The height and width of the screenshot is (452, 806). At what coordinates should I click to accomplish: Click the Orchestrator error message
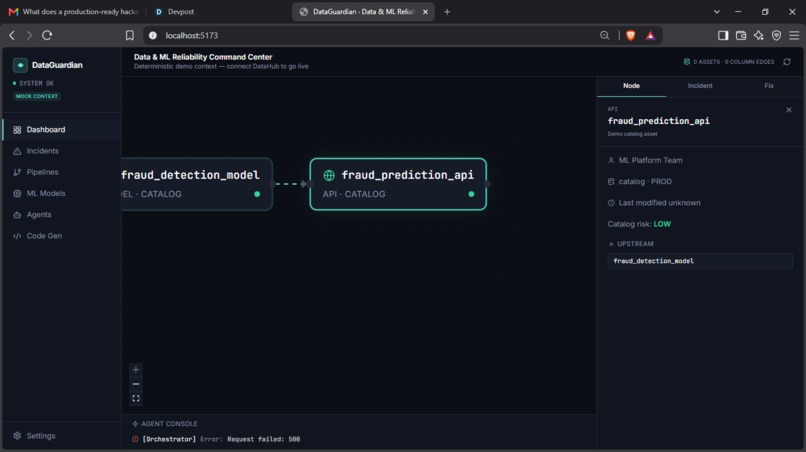click(221, 439)
